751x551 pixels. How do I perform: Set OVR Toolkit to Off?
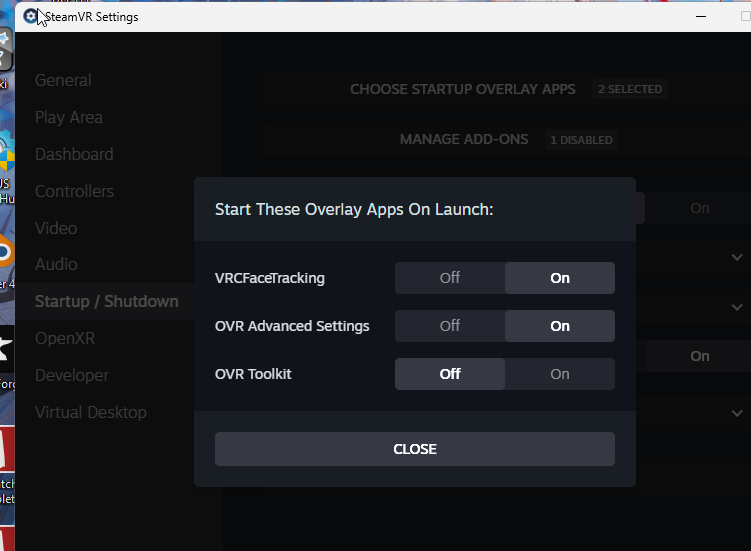pos(450,374)
